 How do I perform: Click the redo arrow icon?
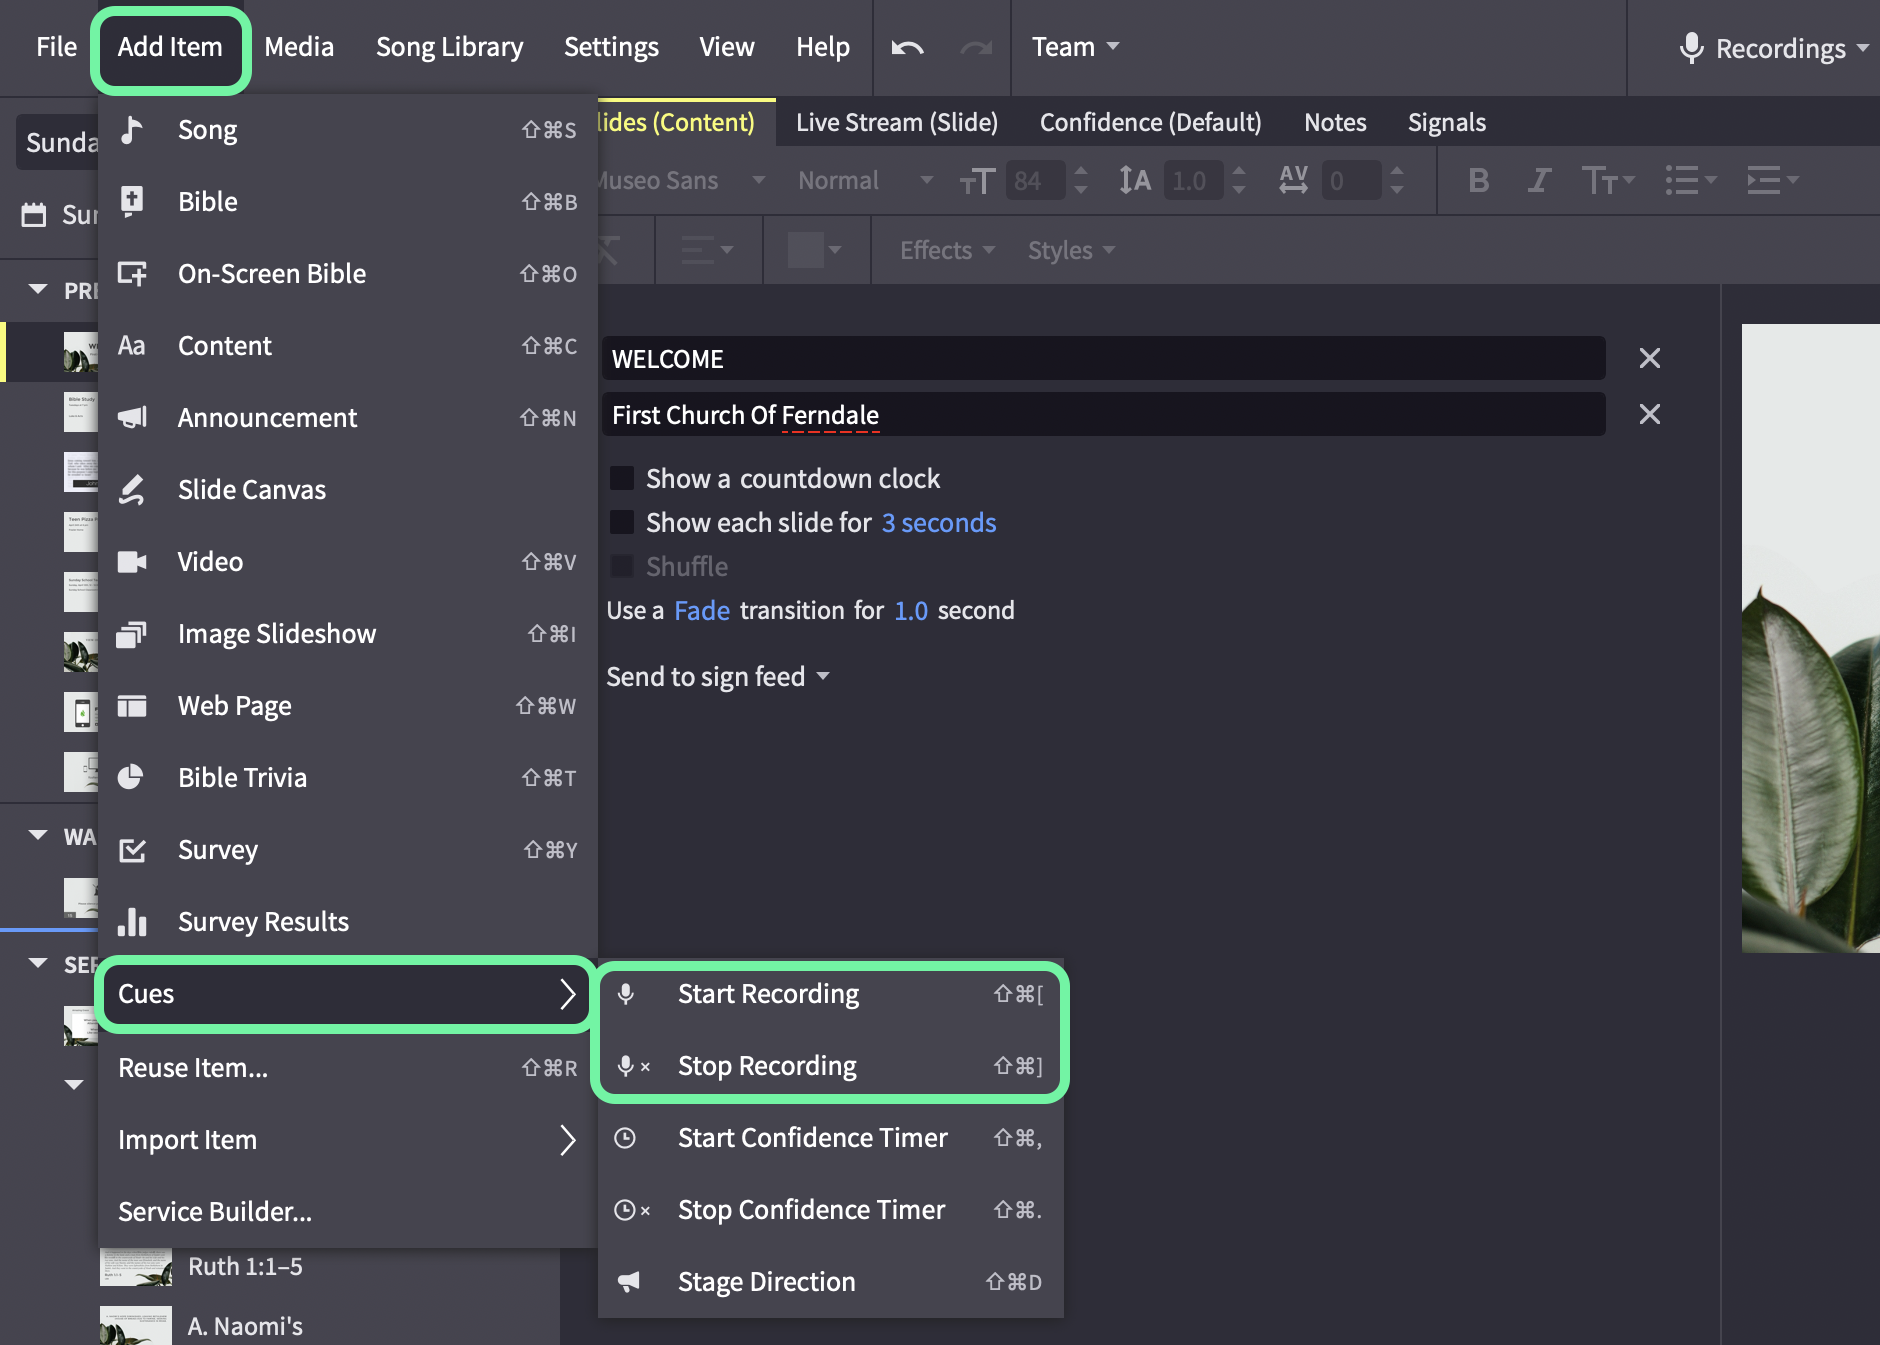pos(976,47)
